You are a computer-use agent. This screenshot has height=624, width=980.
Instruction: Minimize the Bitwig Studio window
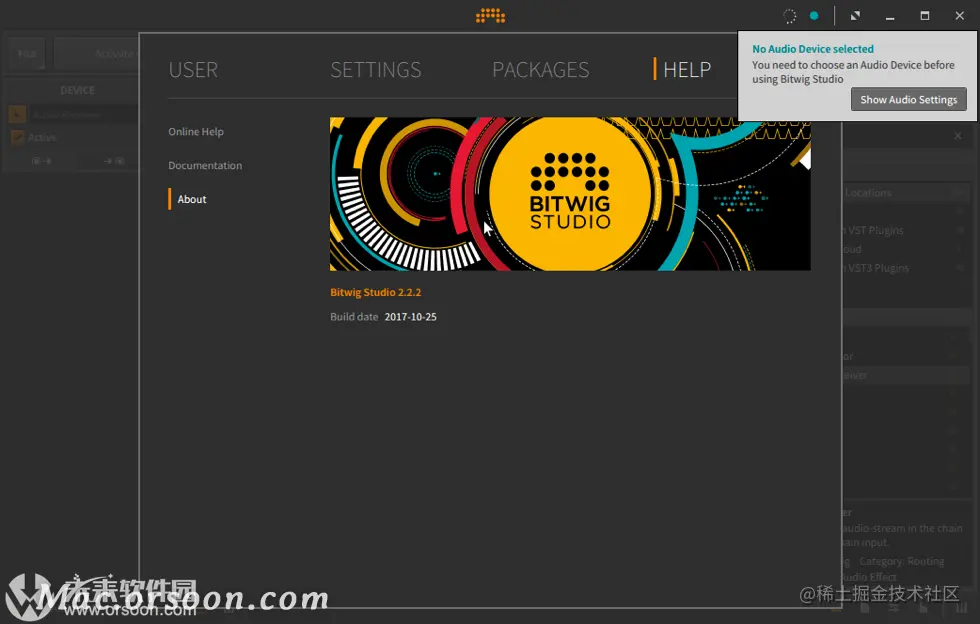tap(890, 16)
